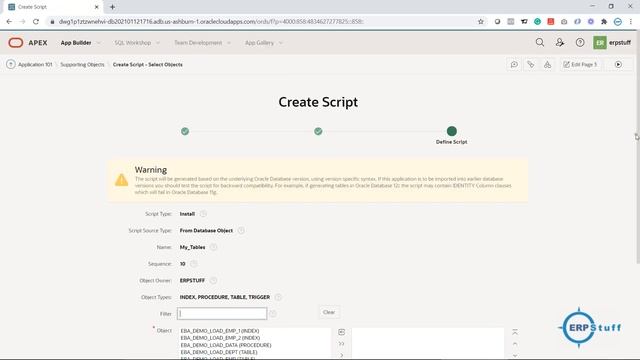This screenshot has height=360, width=640.
Task: Open the APEX search icon
Action: pyautogui.click(x=540, y=42)
